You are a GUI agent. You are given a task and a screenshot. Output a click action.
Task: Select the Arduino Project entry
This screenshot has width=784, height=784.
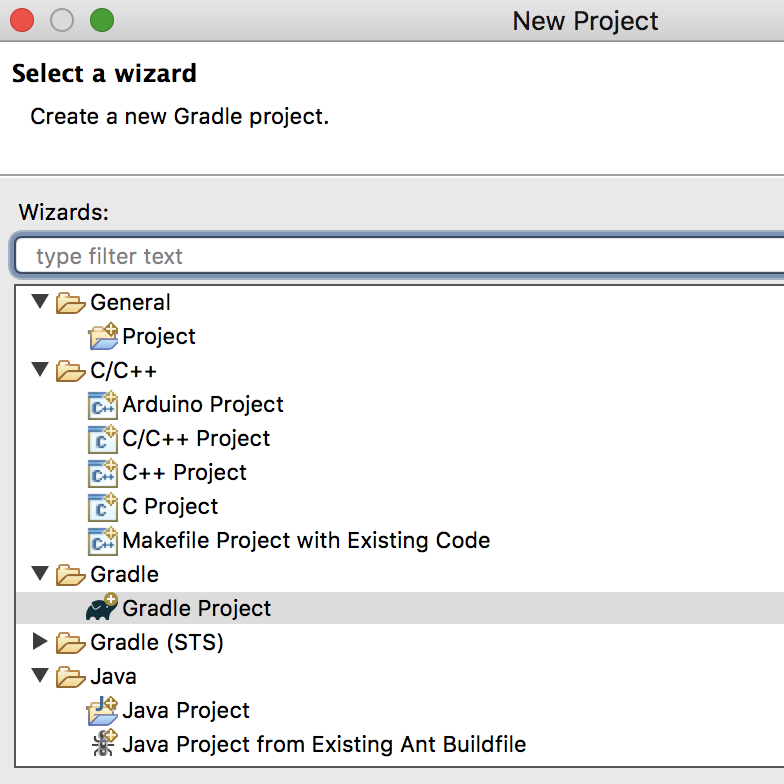pos(203,404)
